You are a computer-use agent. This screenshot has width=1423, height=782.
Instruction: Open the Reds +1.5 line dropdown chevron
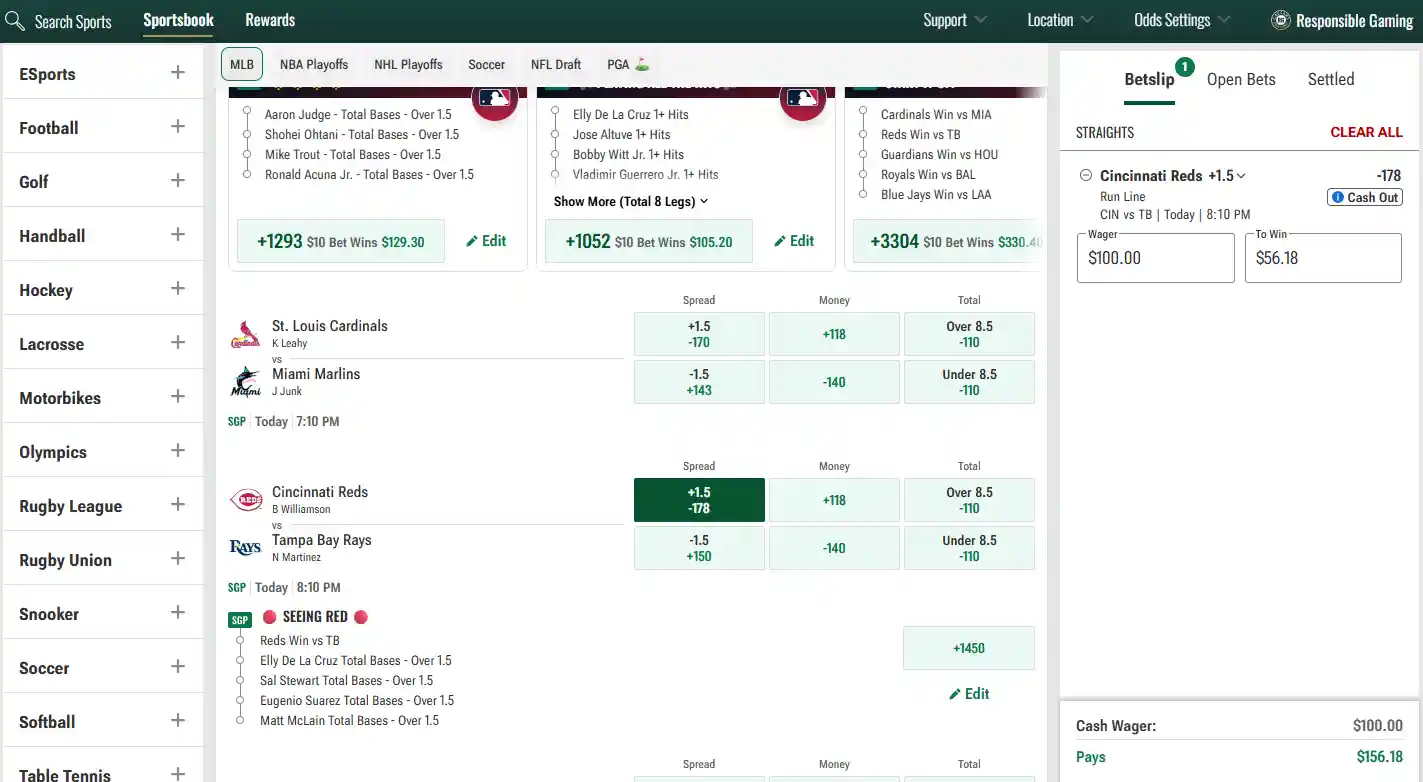coord(1241,176)
